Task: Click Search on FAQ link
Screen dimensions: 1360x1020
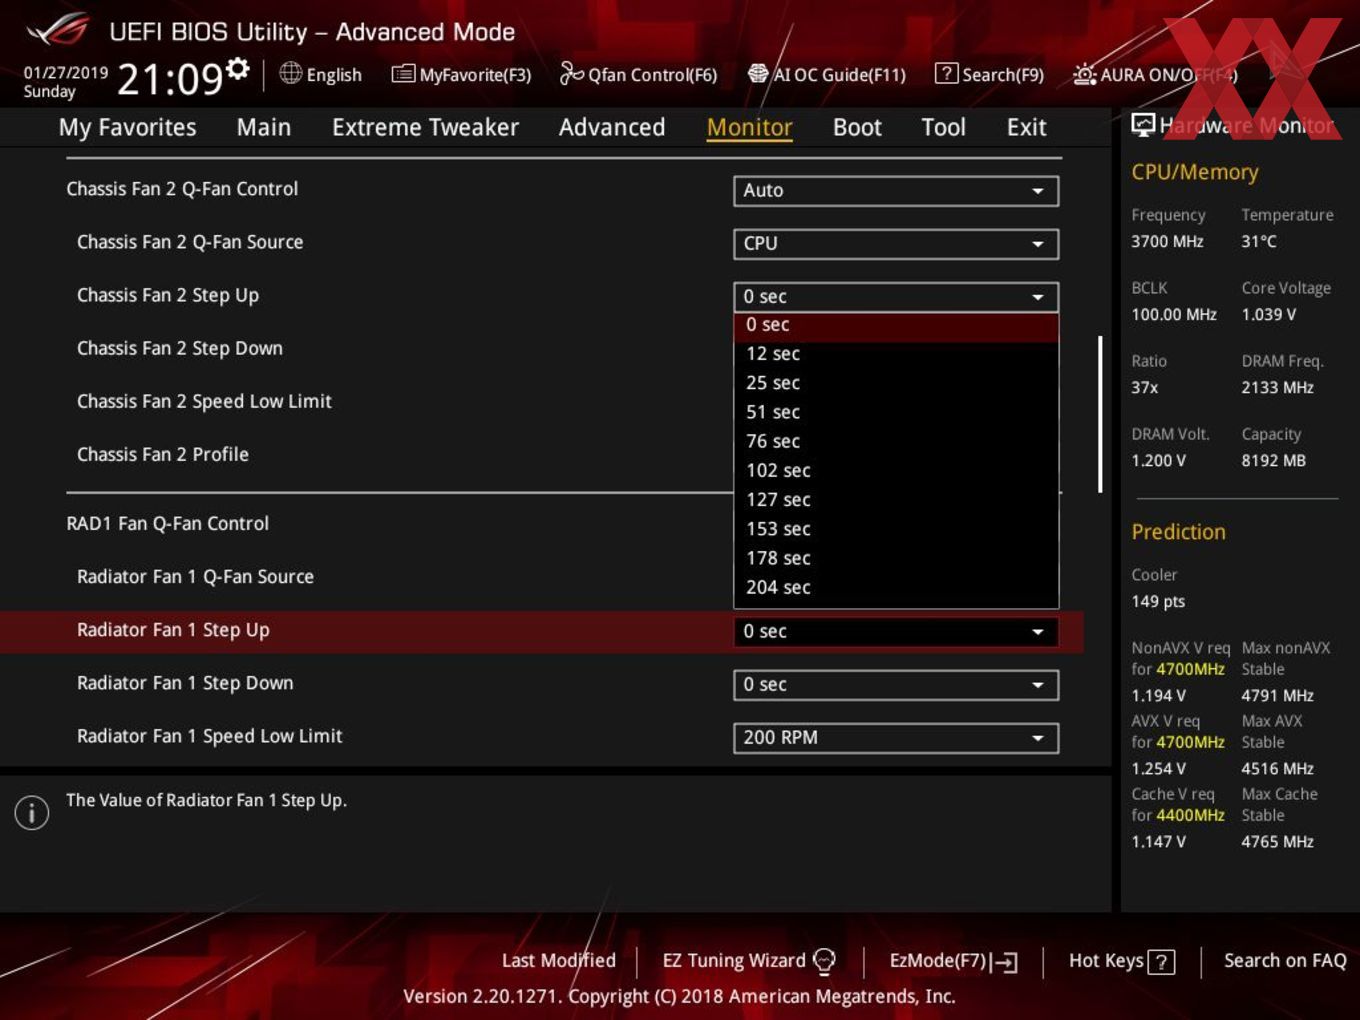Action: point(1285,960)
